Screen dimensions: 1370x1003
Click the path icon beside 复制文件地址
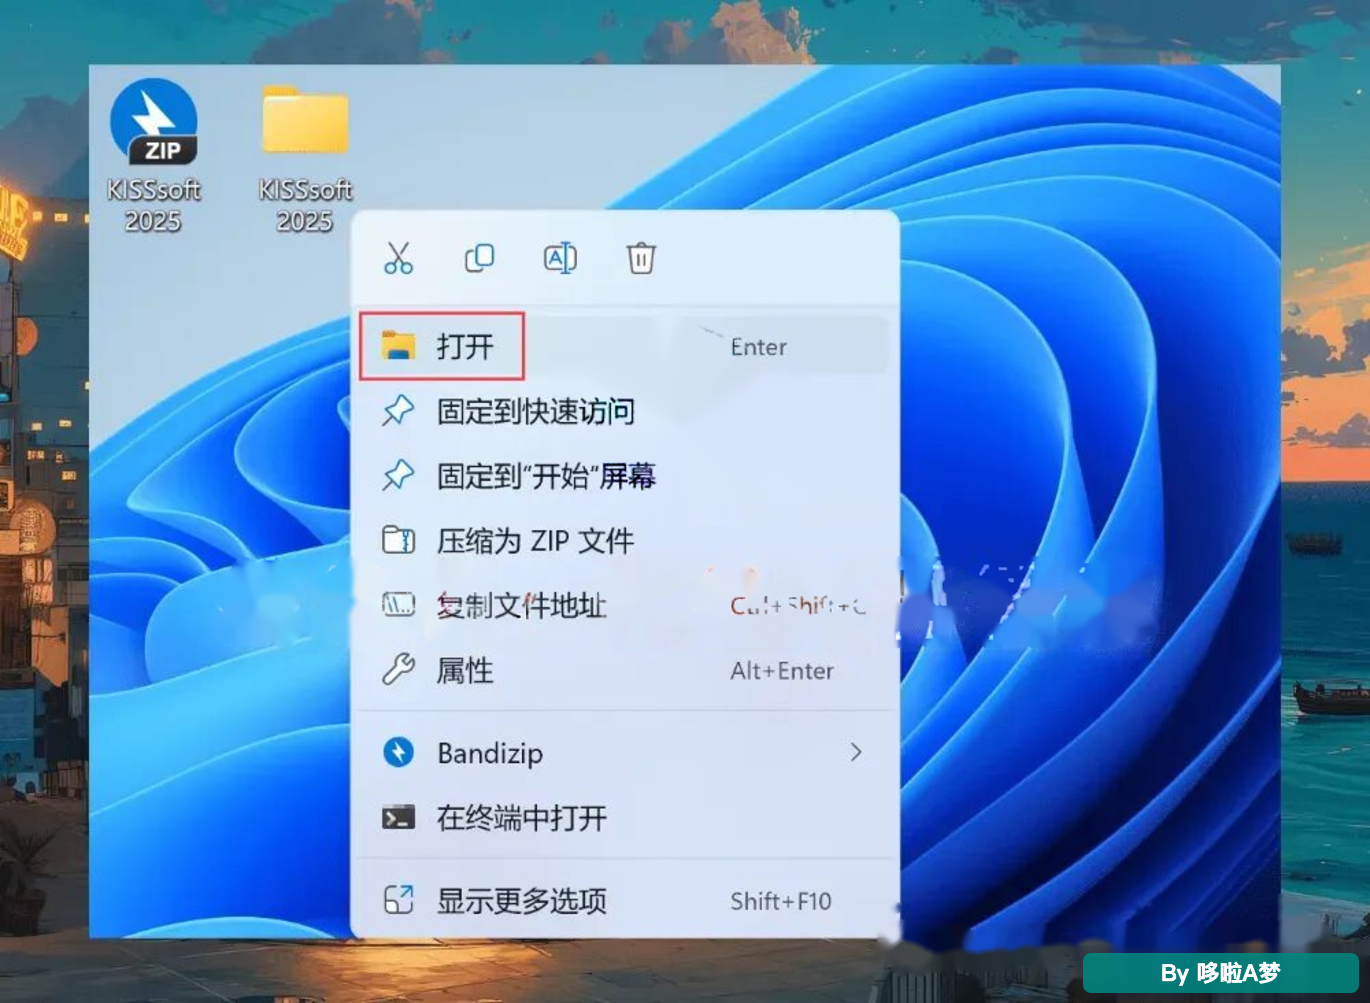point(398,604)
